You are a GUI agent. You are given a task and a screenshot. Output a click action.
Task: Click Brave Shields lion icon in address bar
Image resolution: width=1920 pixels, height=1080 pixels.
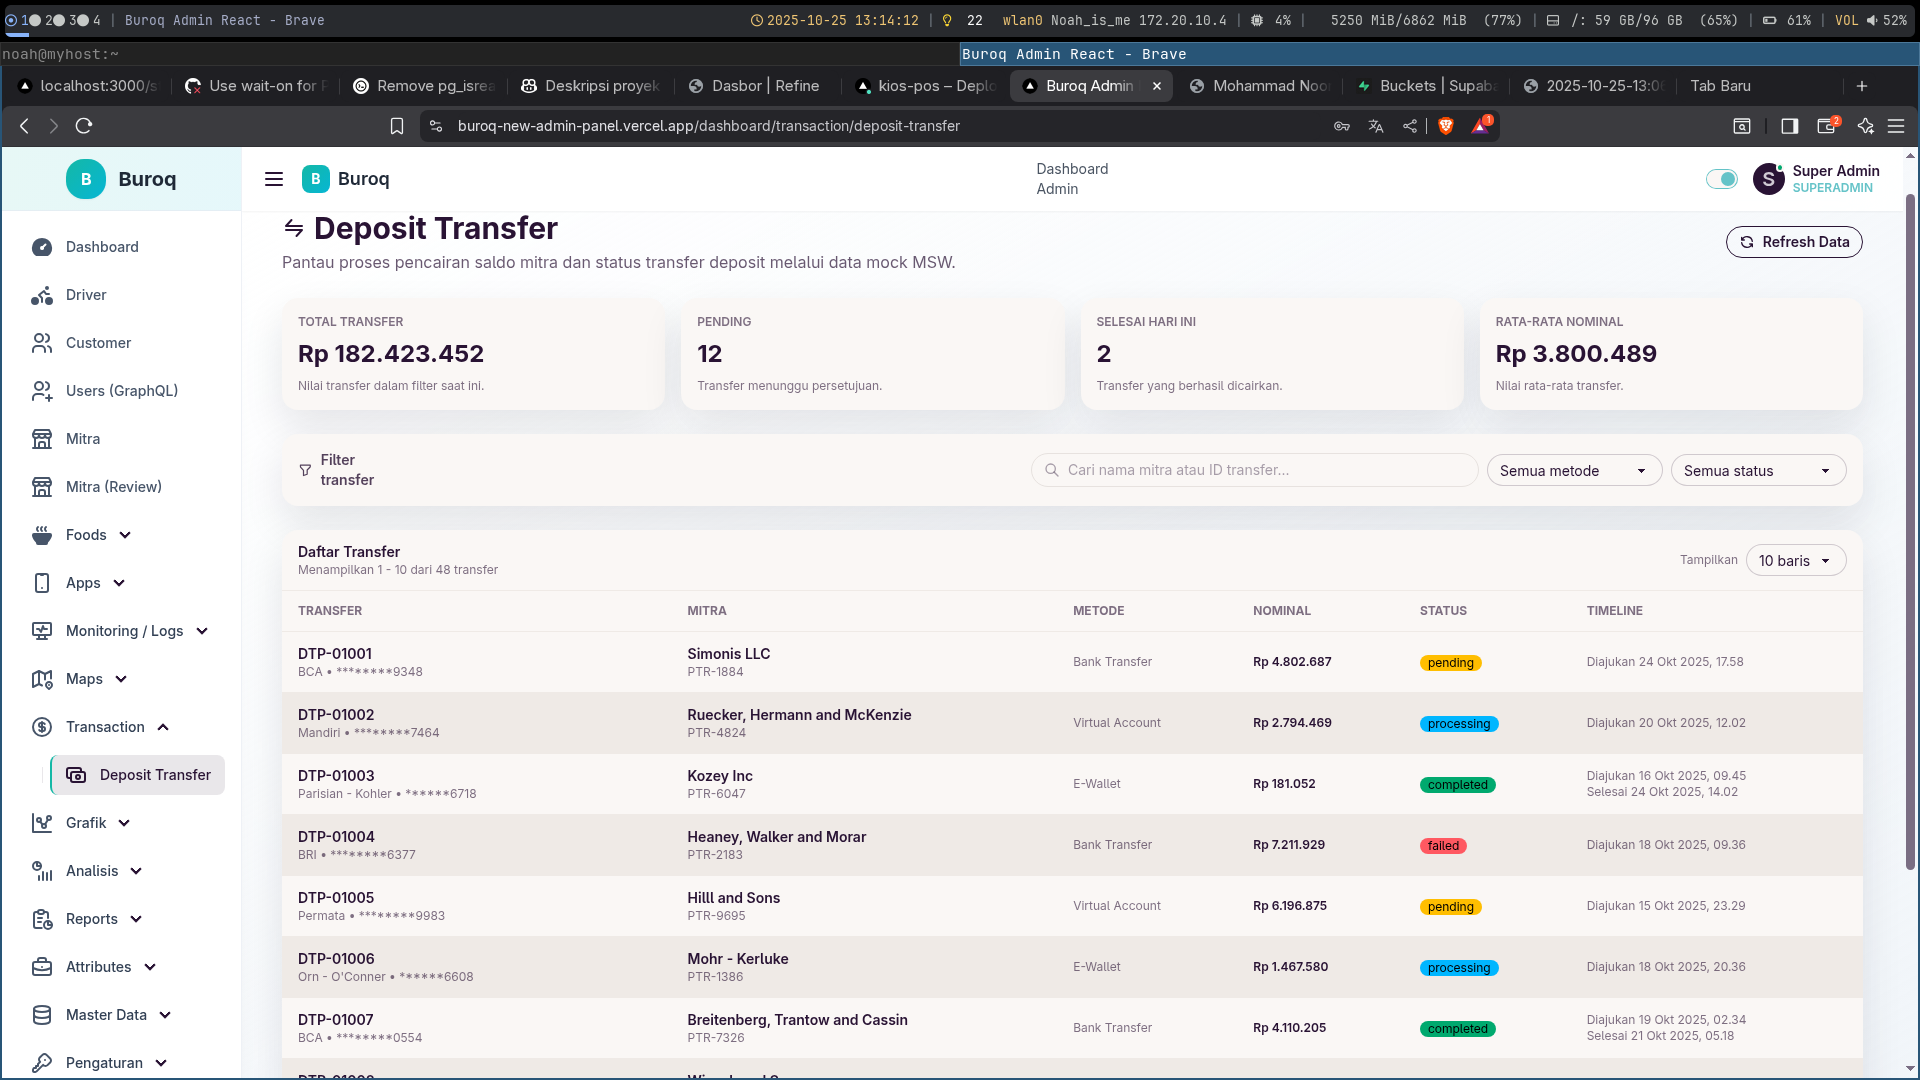point(1445,126)
